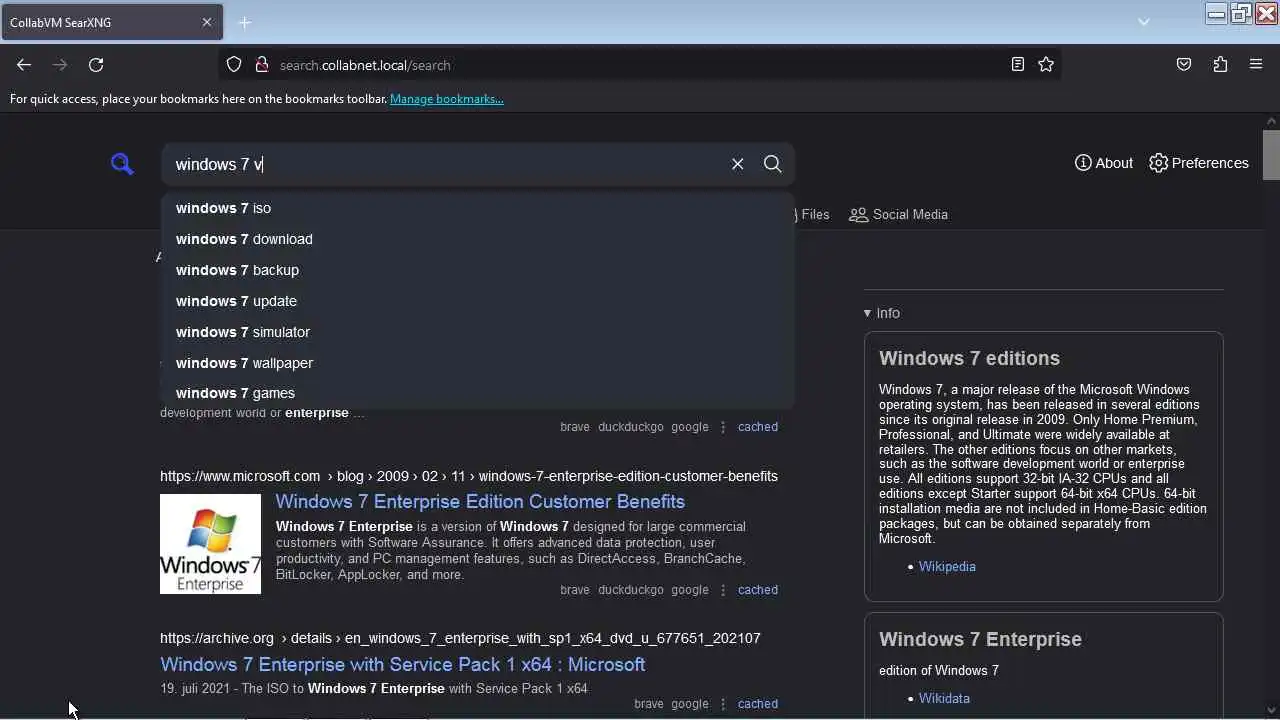Go back to previous page

[24, 65]
